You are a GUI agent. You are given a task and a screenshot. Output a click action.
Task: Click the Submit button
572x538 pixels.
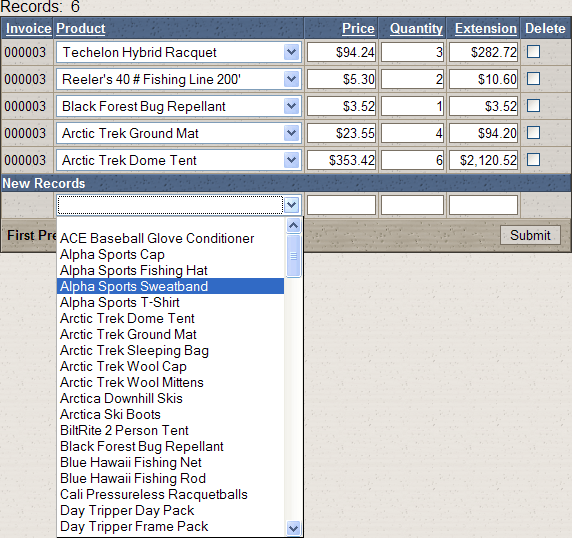click(530, 235)
